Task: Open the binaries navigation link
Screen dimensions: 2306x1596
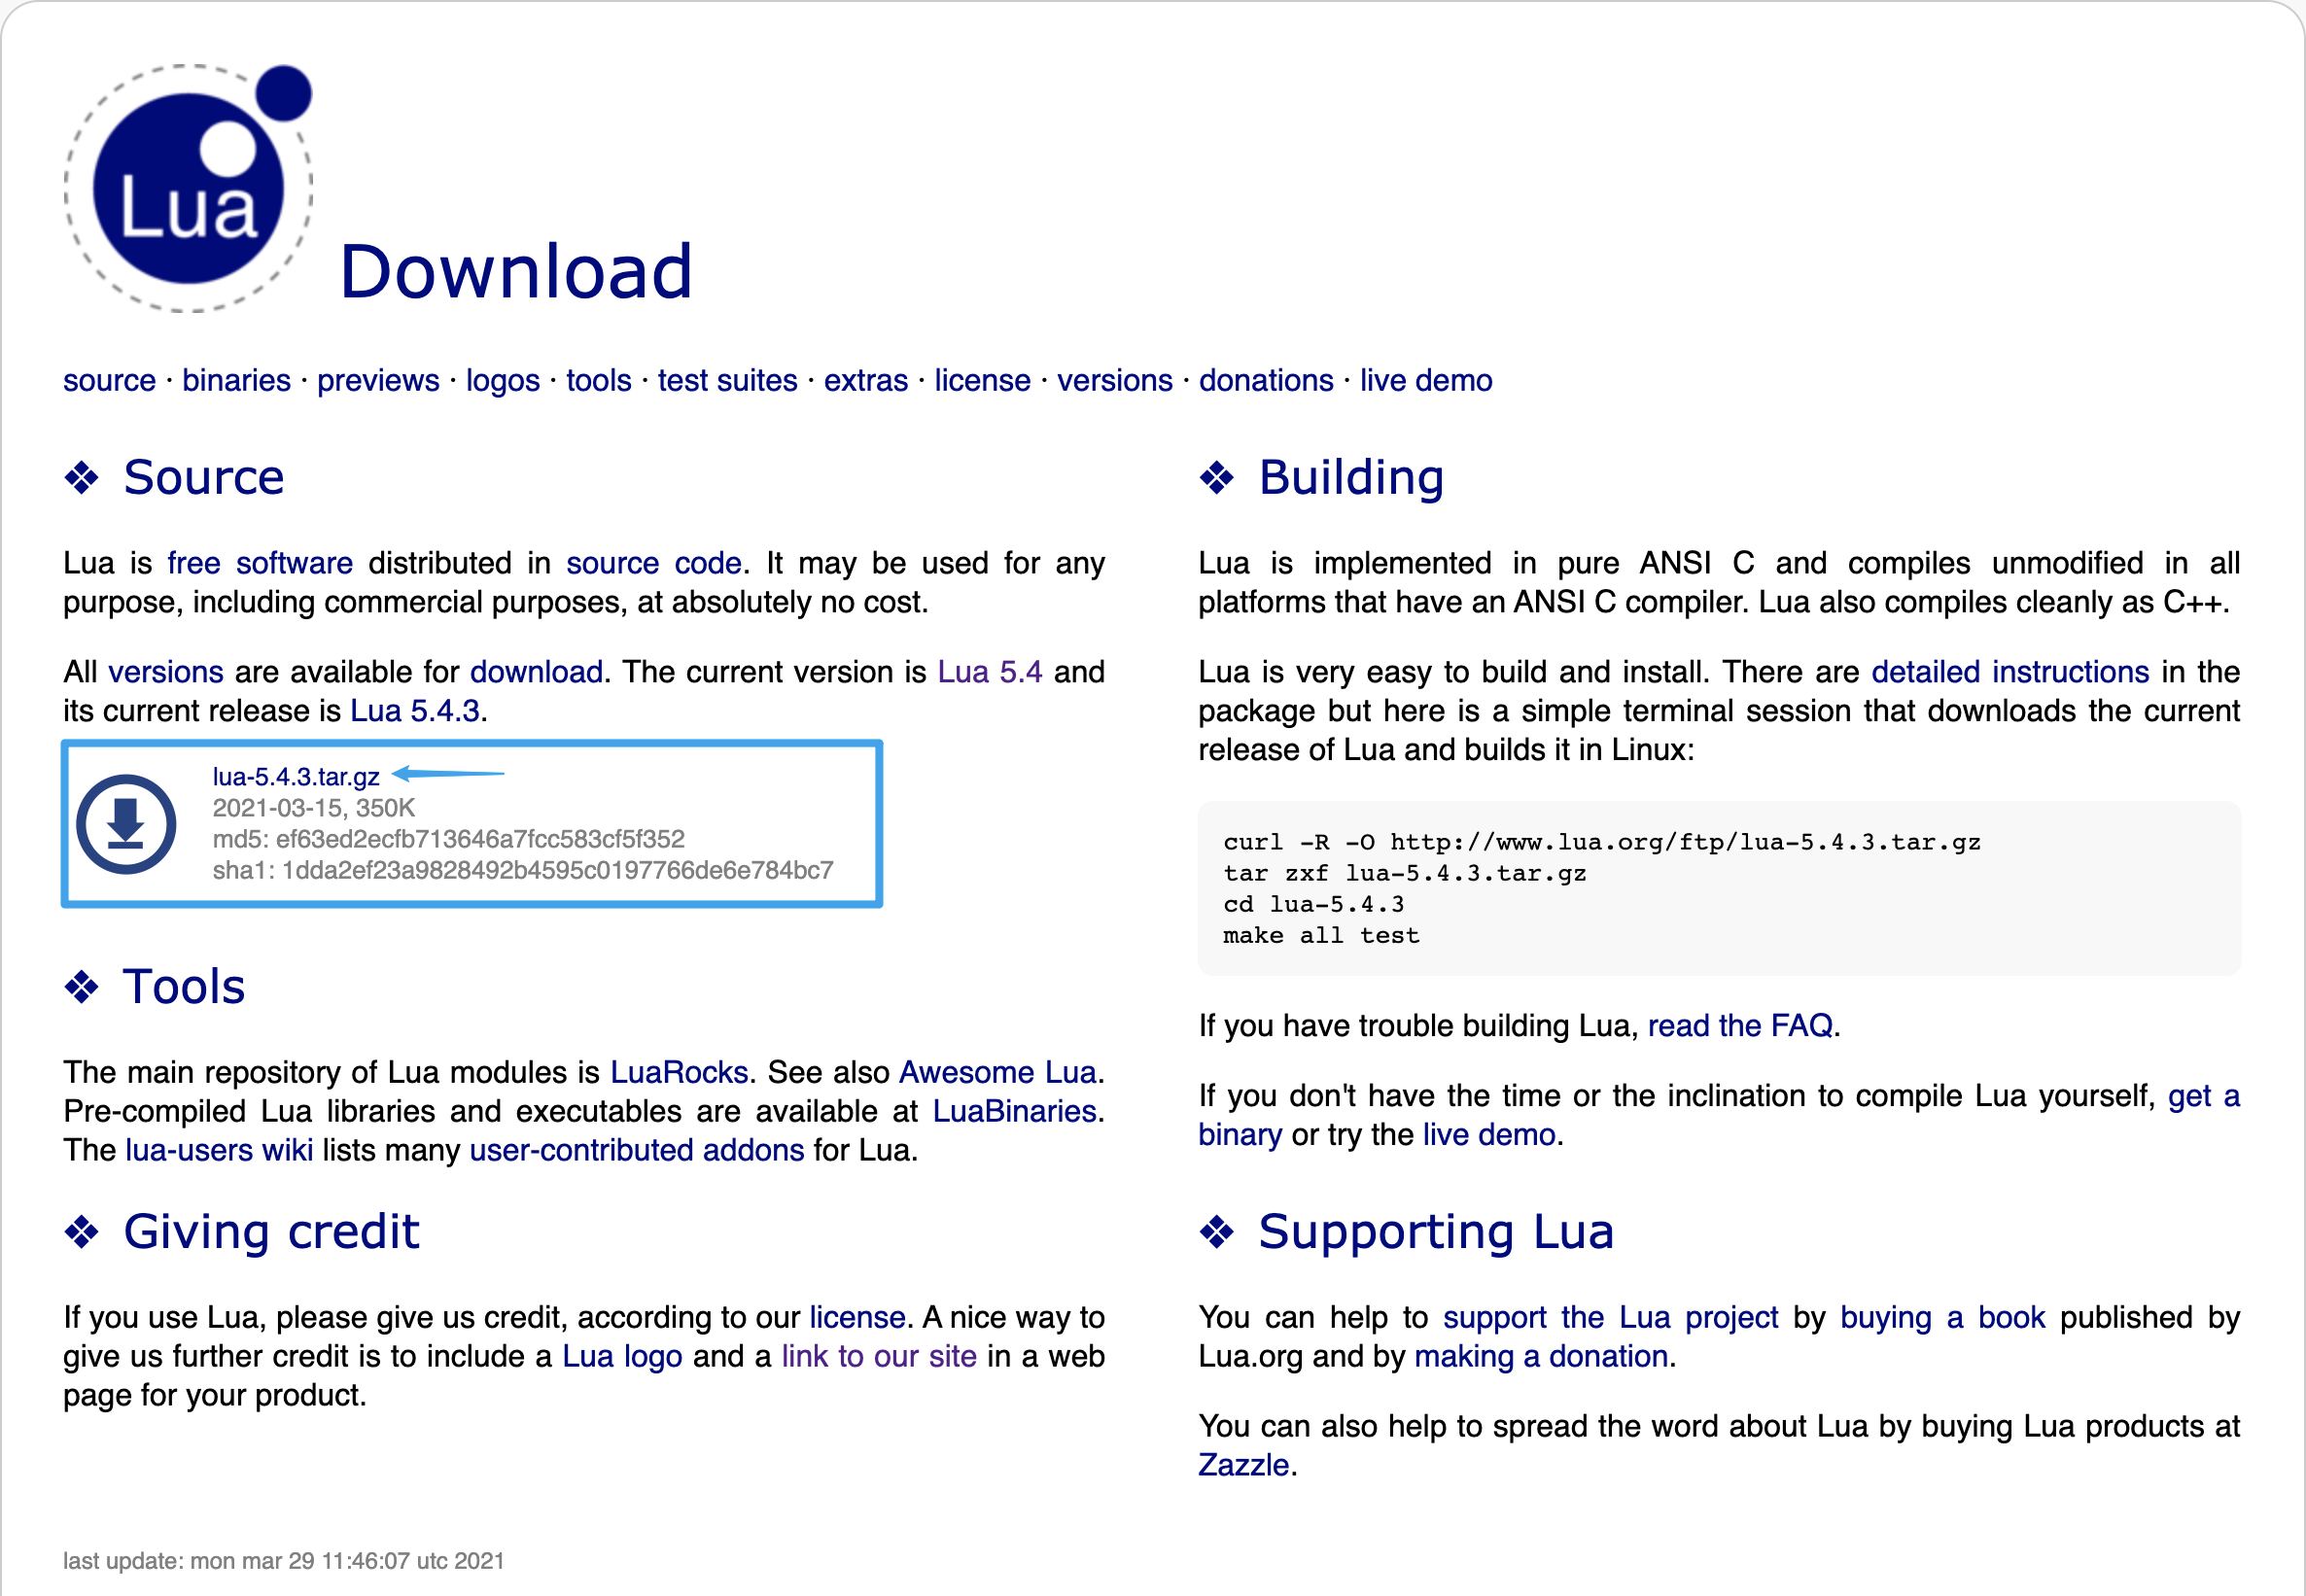Action: [x=236, y=381]
